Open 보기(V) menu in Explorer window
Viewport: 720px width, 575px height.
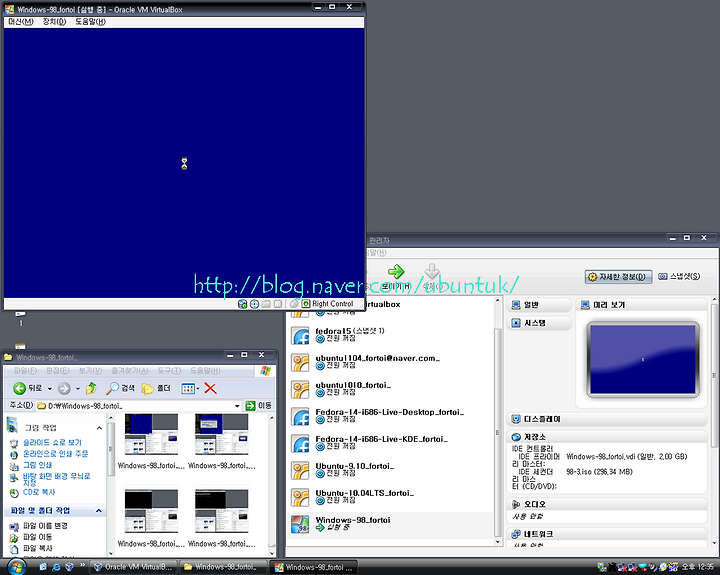(x=90, y=371)
